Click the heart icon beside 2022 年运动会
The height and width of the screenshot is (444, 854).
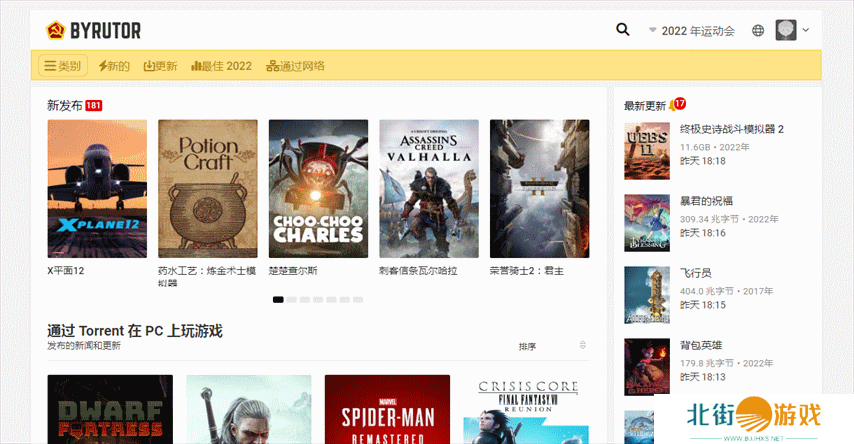click(653, 31)
